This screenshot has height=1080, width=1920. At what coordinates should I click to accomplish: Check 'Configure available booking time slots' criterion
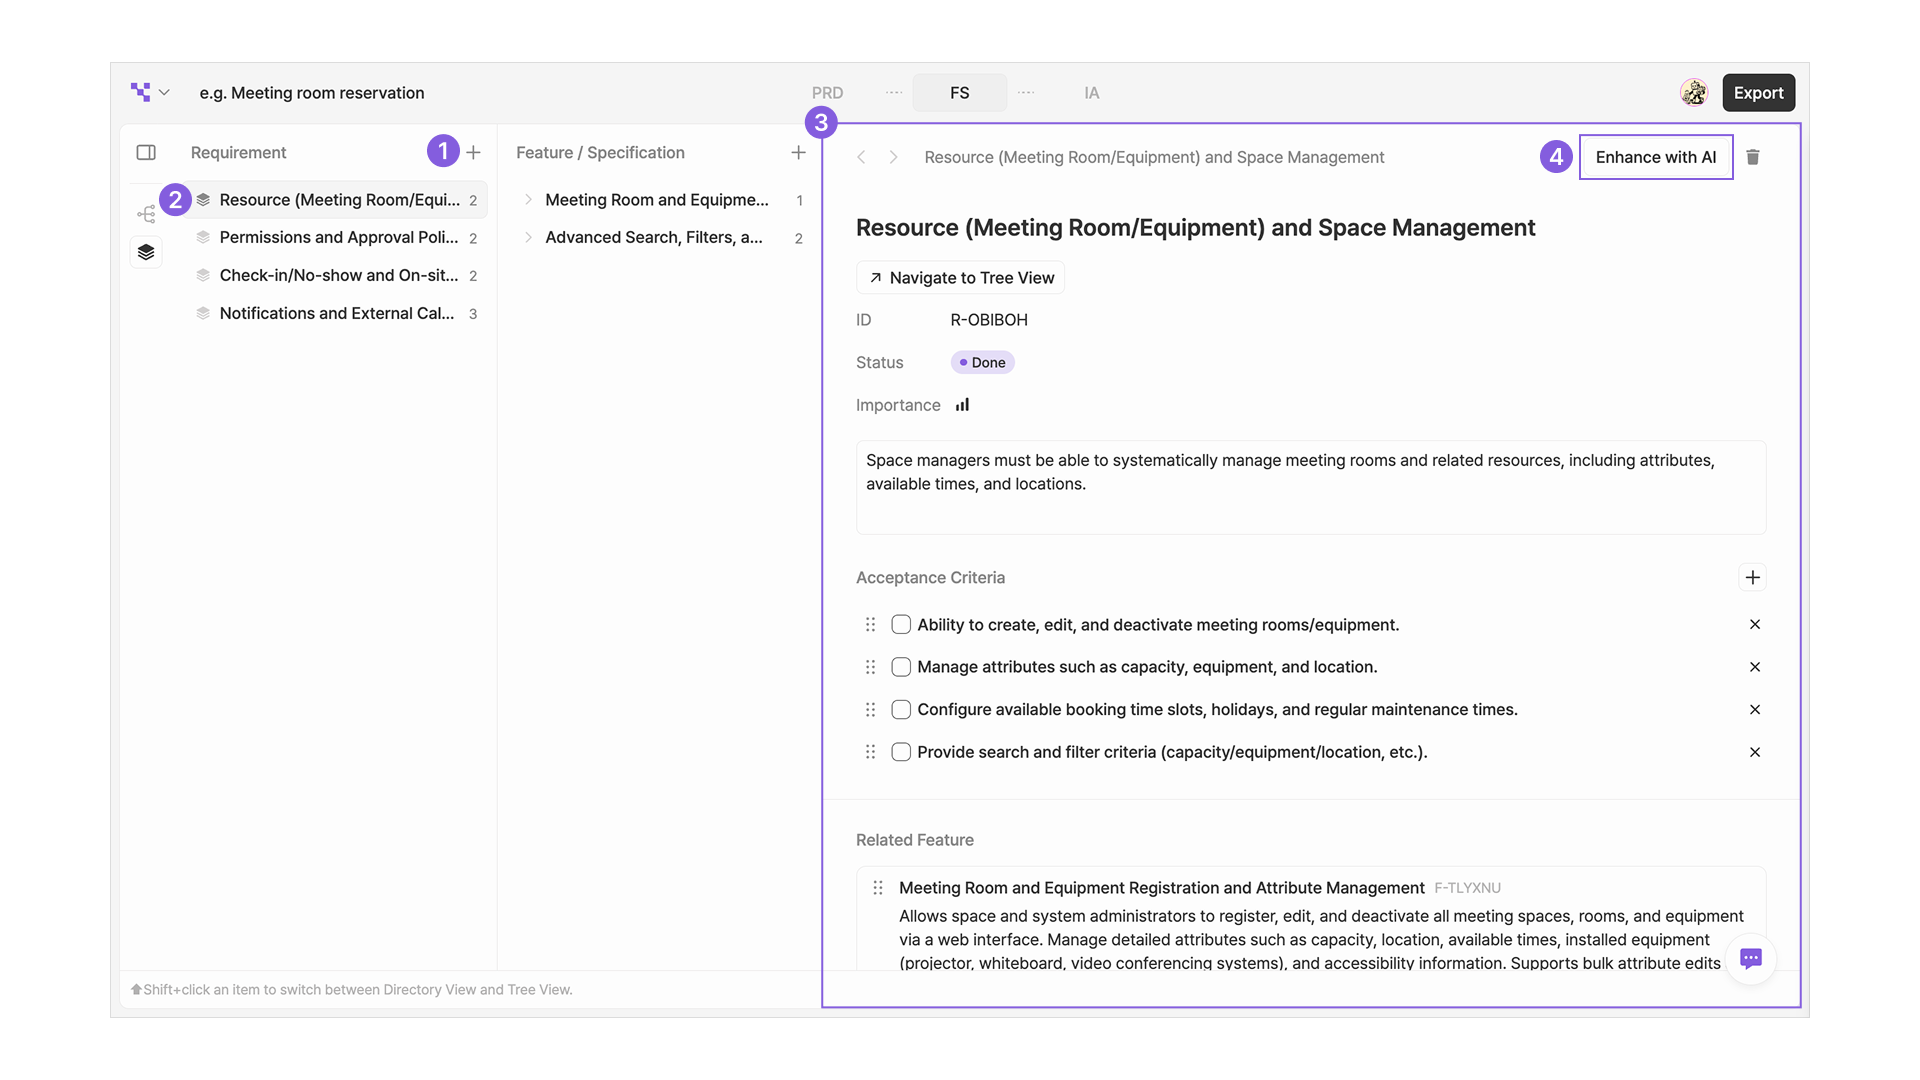point(901,710)
